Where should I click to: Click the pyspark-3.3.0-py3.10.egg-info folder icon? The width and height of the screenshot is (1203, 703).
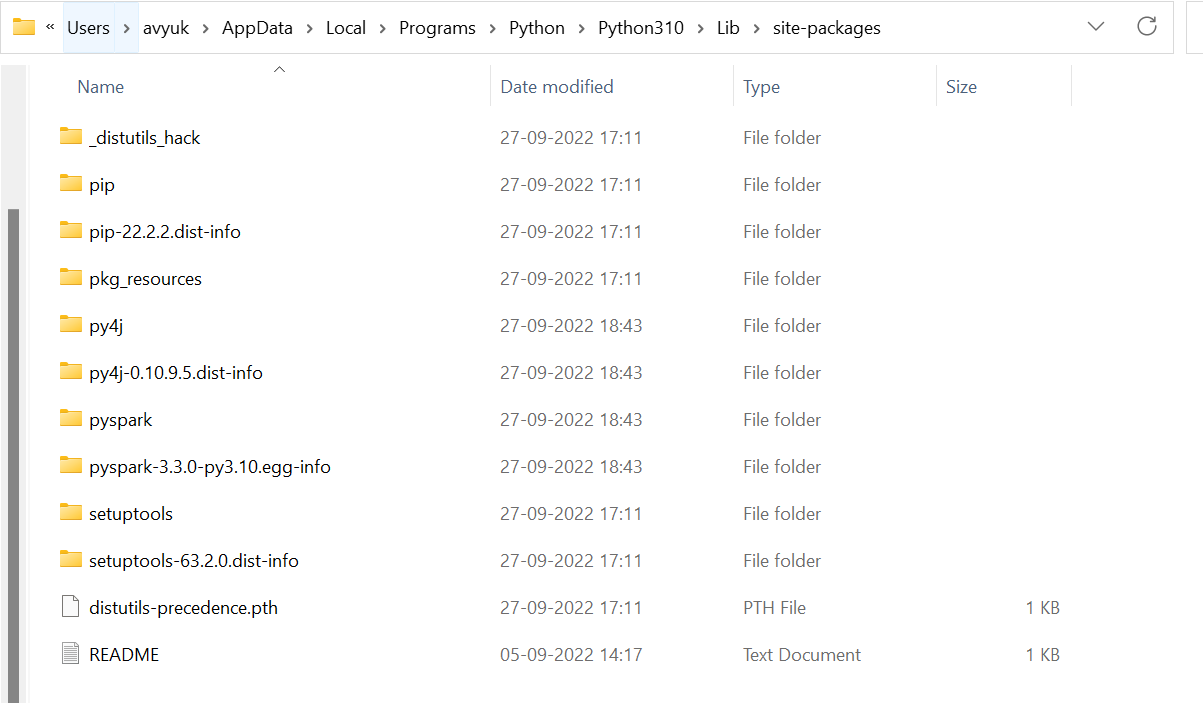(70, 465)
